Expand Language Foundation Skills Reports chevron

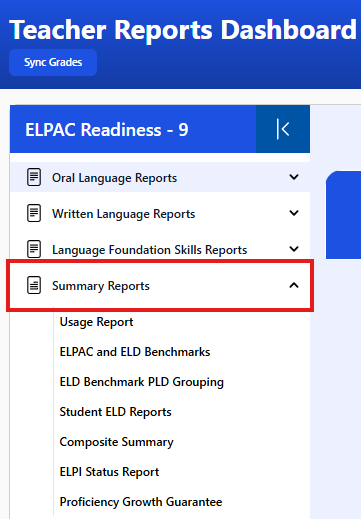click(294, 249)
